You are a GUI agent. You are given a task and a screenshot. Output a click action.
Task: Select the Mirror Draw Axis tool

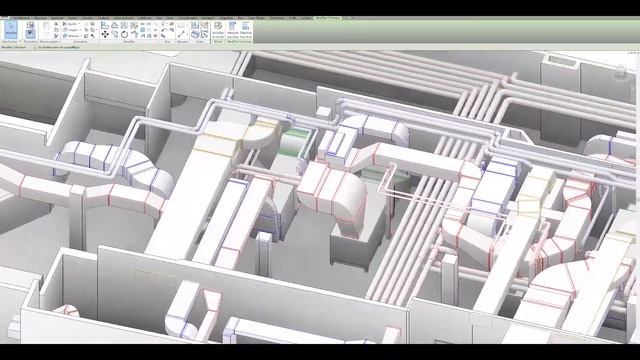(134, 25)
